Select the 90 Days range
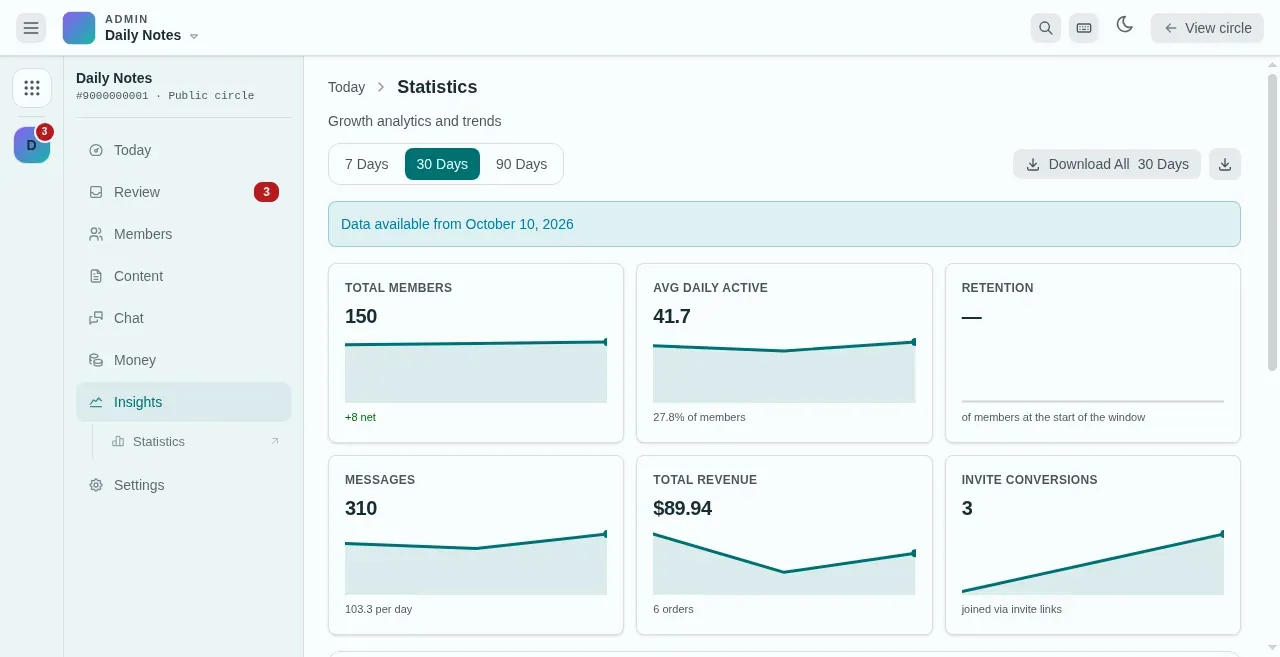The height and width of the screenshot is (657, 1280). click(x=521, y=164)
